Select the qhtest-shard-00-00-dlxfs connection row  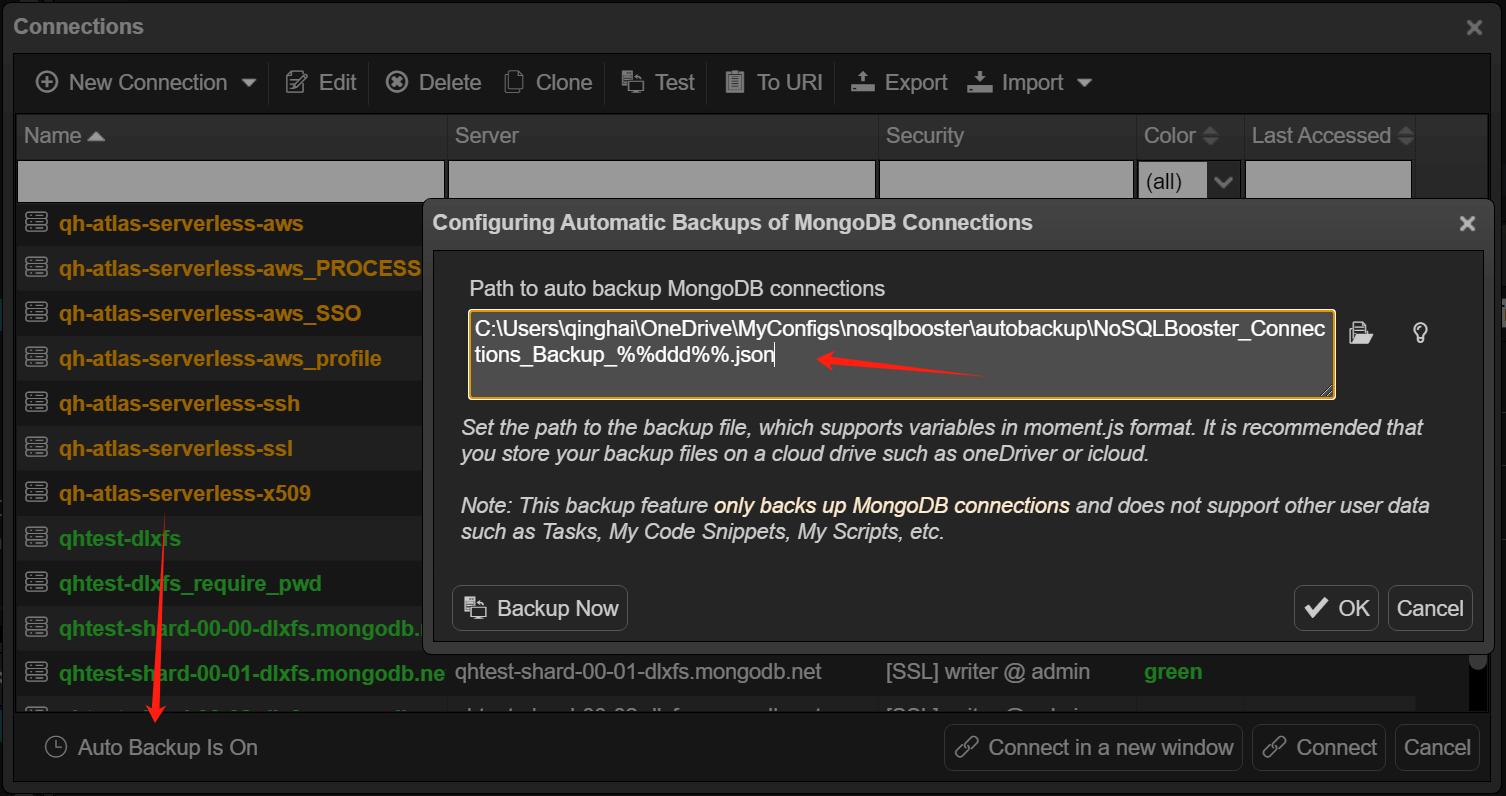click(x=240, y=628)
